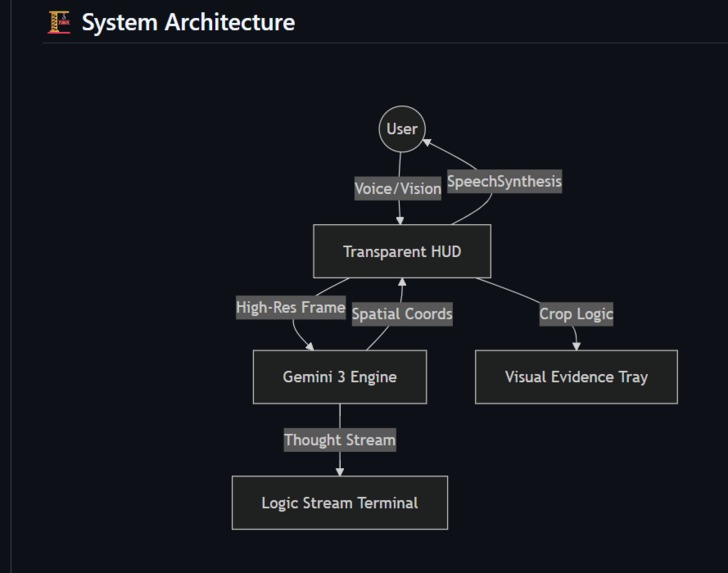Select the Logic Stream Terminal node
This screenshot has width=728, height=573.
coord(340,502)
